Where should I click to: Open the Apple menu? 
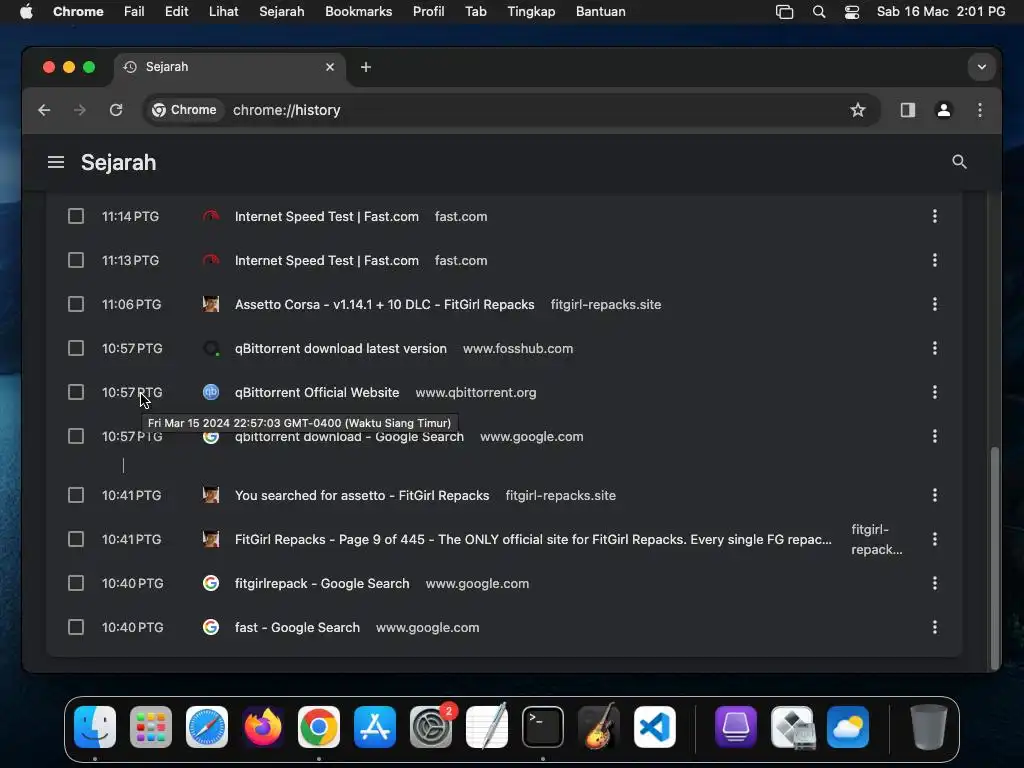(x=26, y=12)
